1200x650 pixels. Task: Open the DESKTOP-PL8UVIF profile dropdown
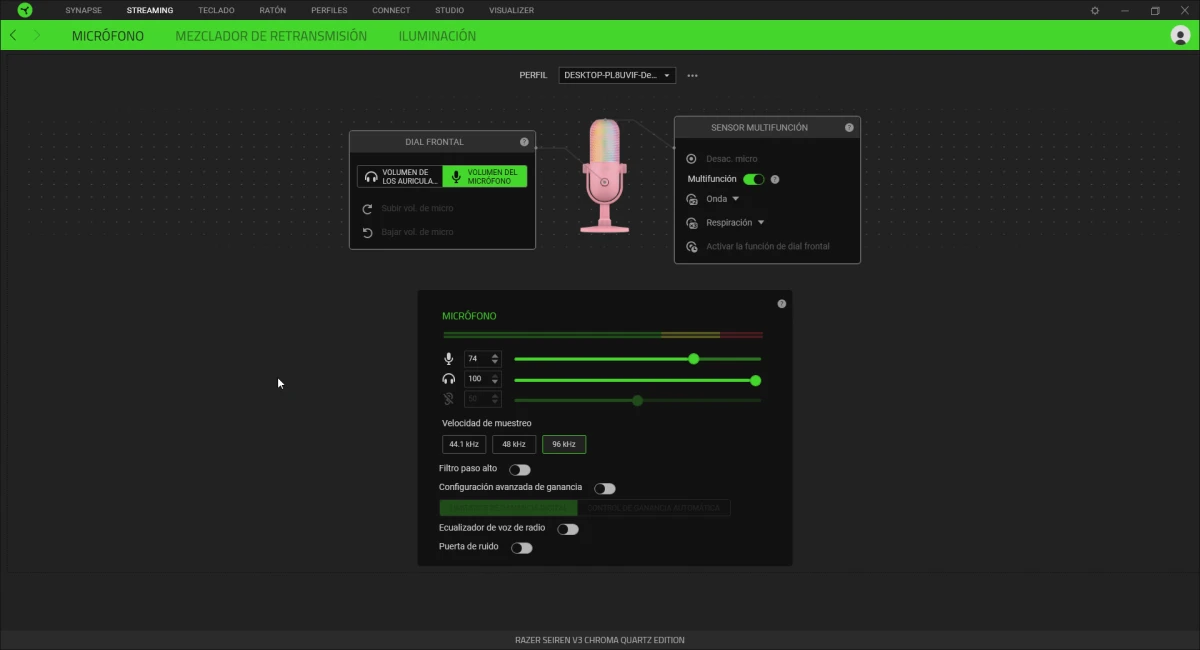(x=617, y=74)
